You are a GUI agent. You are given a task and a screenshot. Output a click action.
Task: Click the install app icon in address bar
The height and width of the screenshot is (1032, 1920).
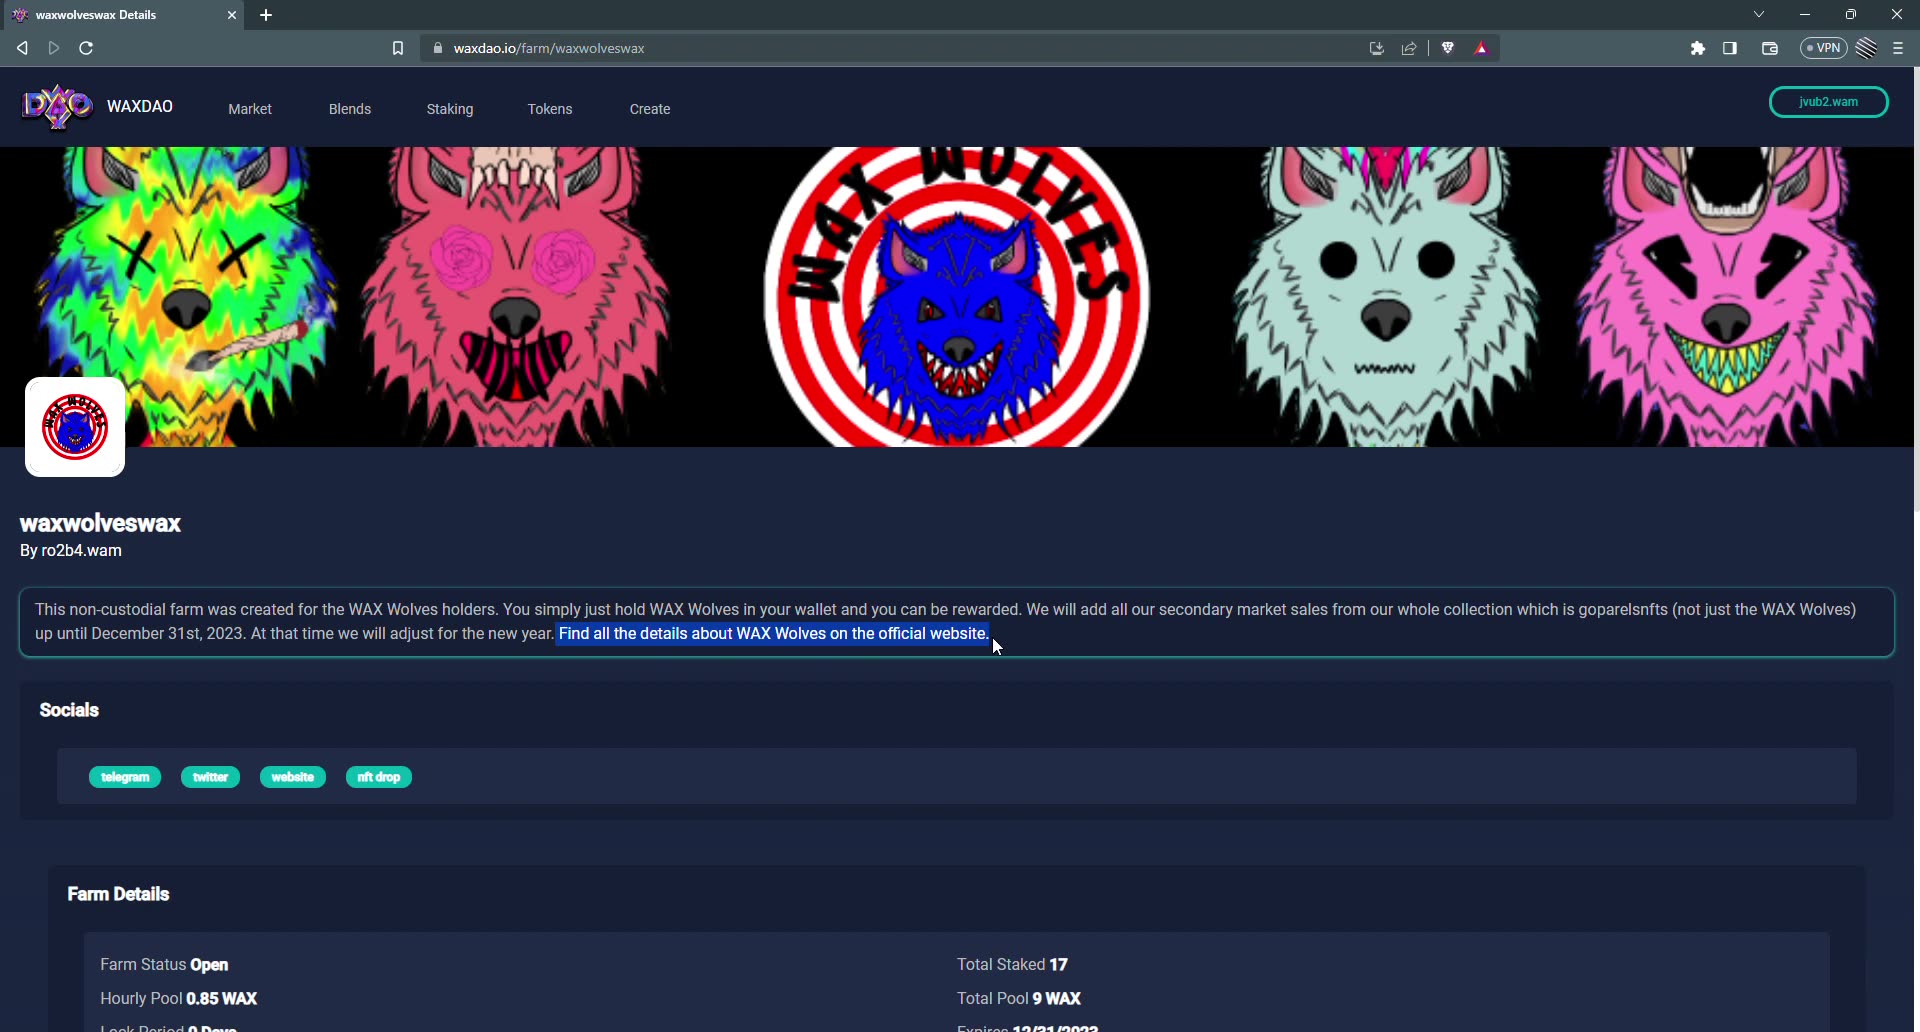tap(1377, 48)
